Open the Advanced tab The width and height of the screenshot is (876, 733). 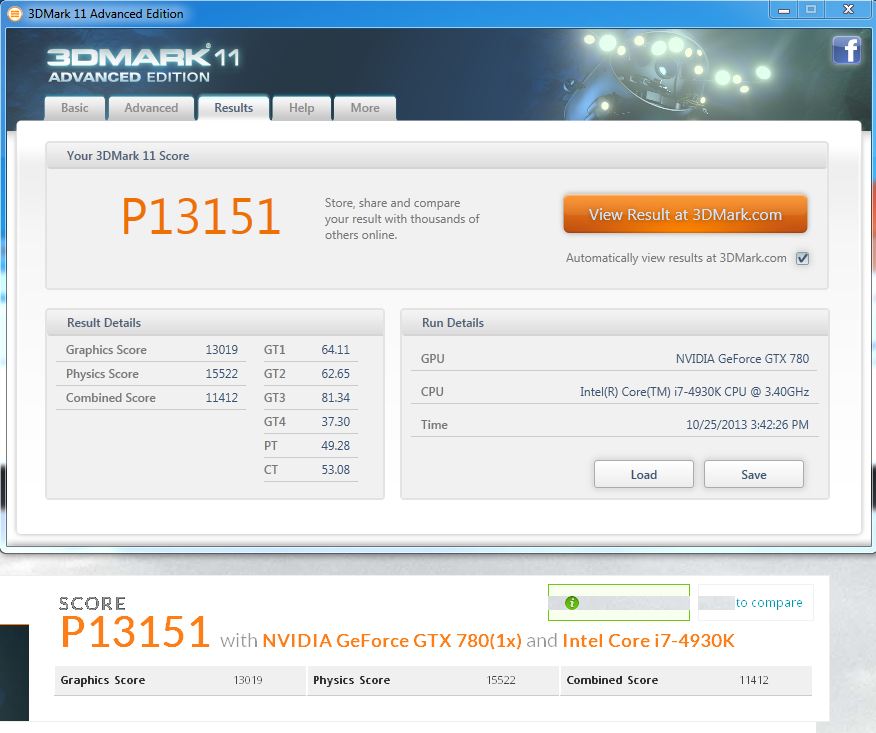coord(151,108)
